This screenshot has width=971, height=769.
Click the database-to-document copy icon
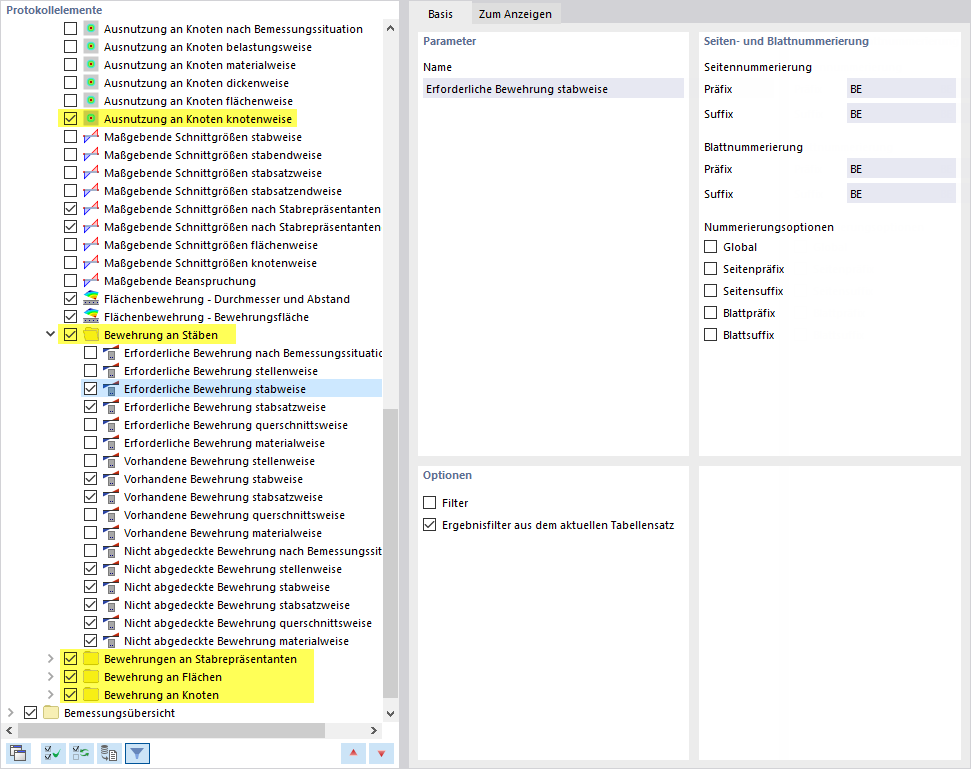click(109, 753)
